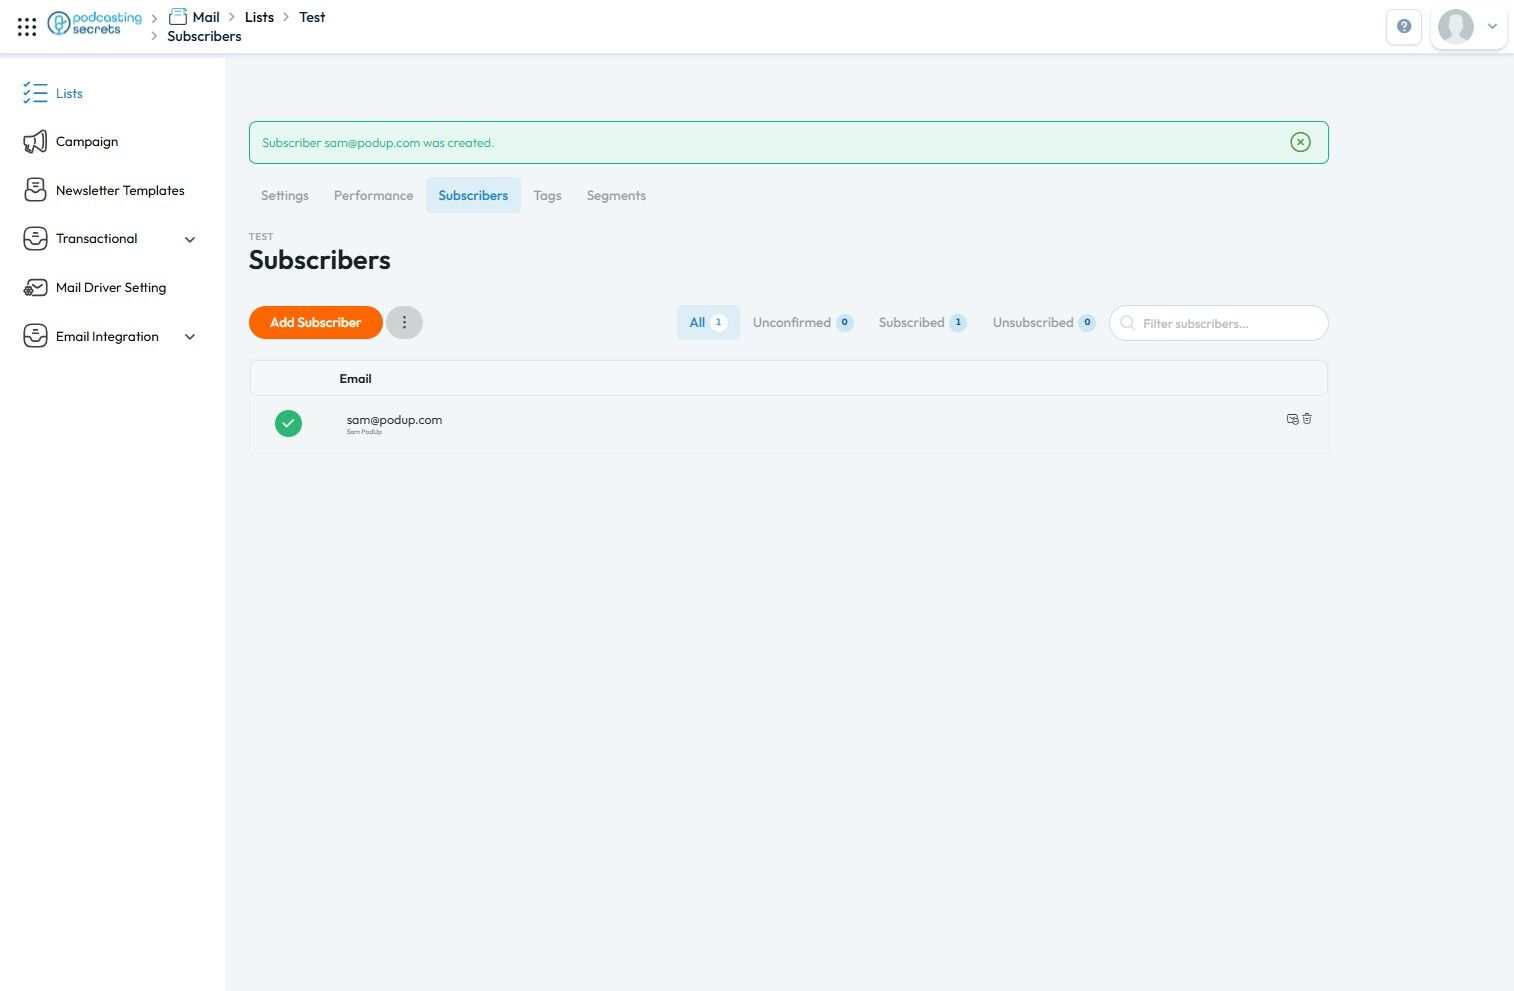The height and width of the screenshot is (991, 1514).
Task: Switch to the Tags tab
Action: pyautogui.click(x=547, y=196)
